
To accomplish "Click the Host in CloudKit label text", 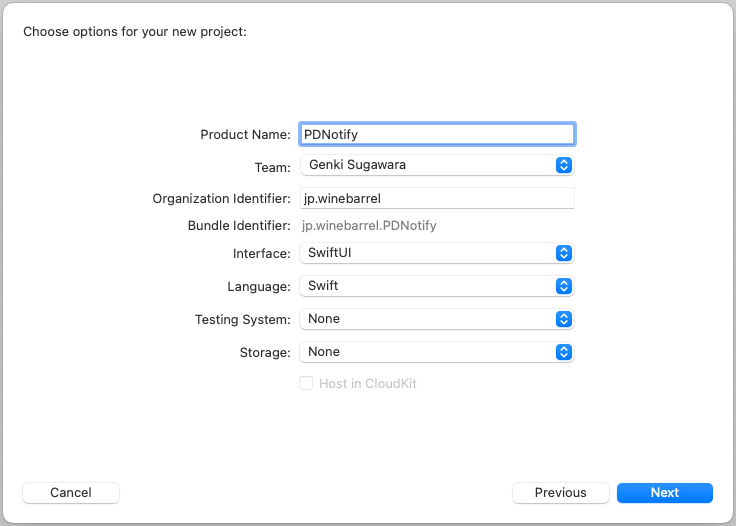I will (368, 384).
